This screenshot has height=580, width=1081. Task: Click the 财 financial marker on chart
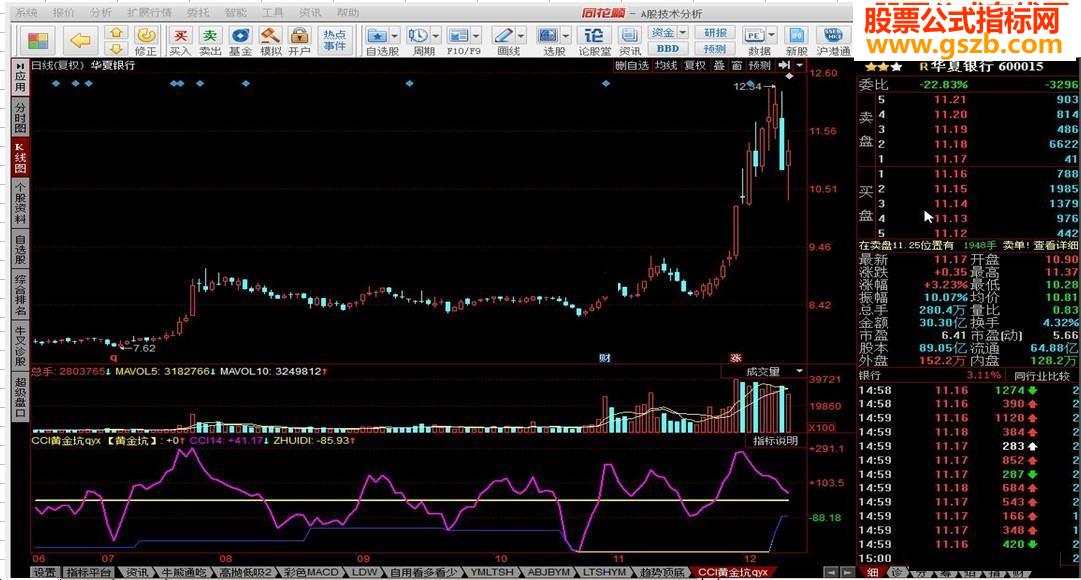604,358
